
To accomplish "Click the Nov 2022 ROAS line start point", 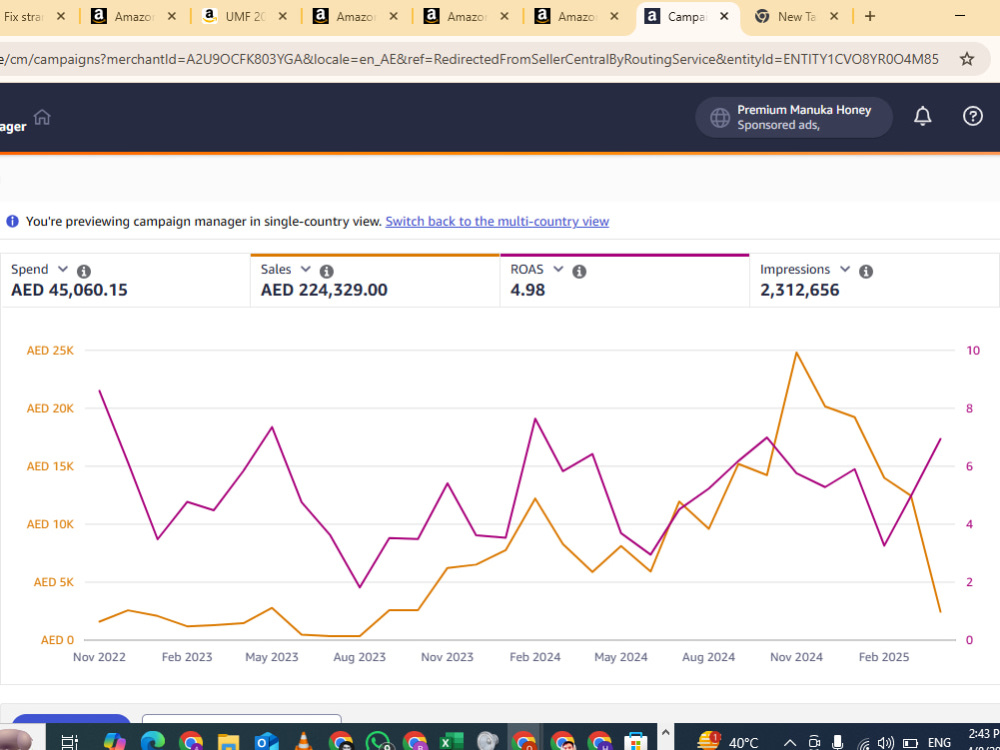I will click(99, 390).
